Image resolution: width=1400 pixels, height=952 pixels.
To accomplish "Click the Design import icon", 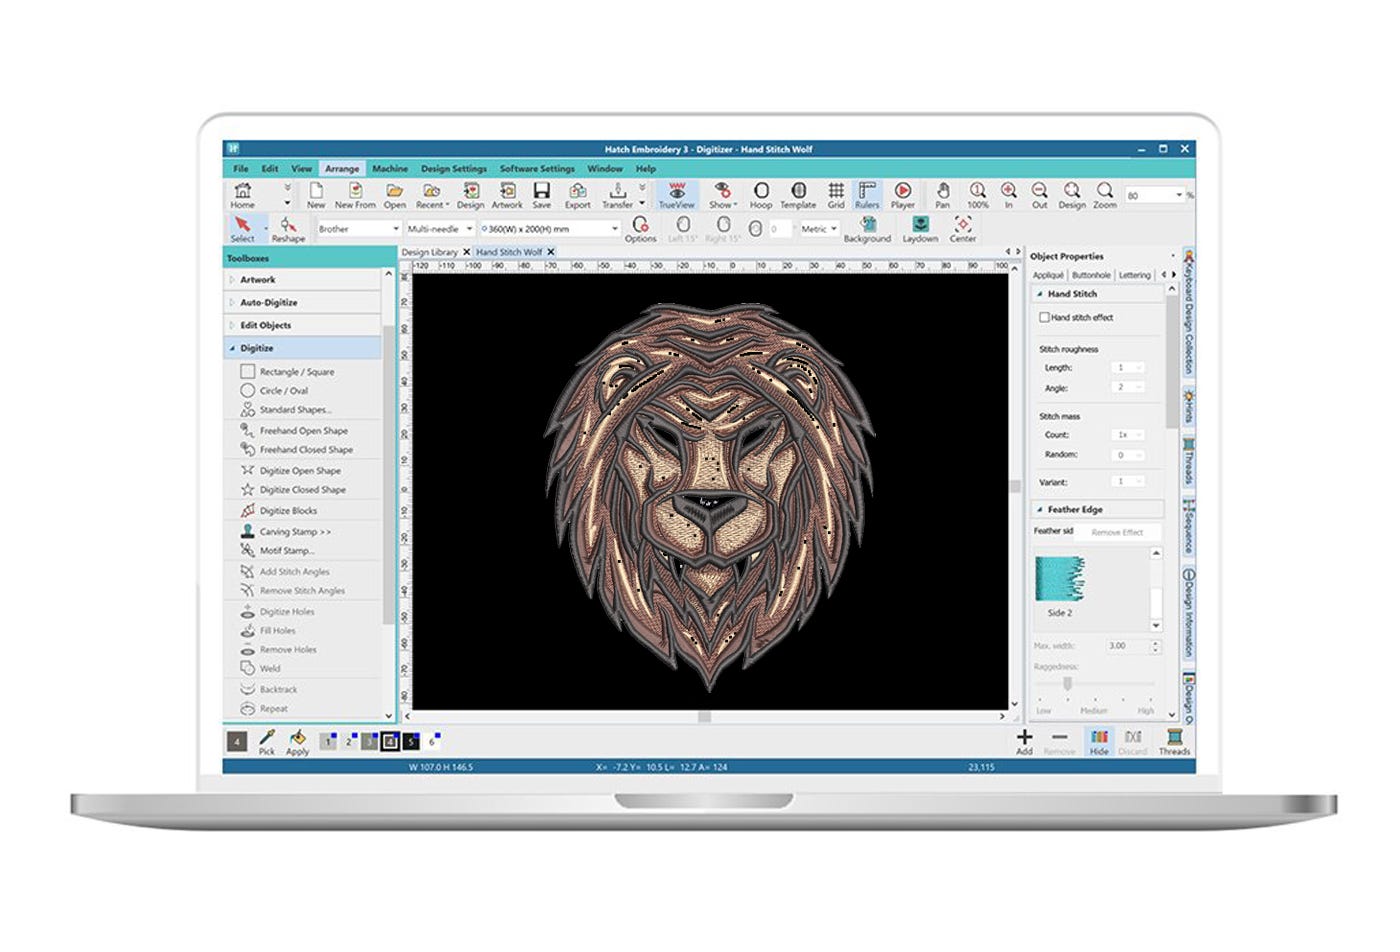I will coord(470,194).
